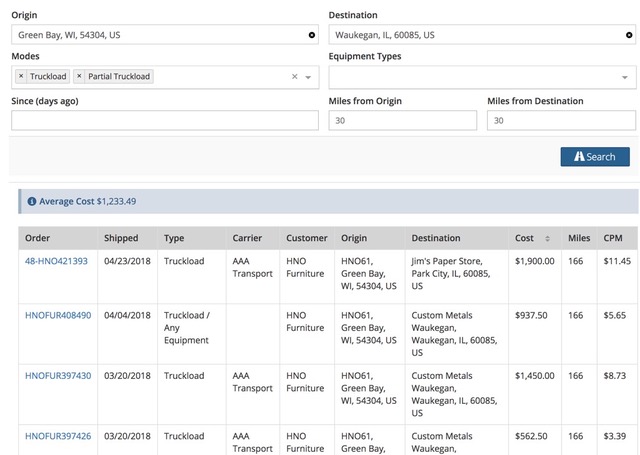
Task: Open order 48-HNO421393
Action: point(56,261)
